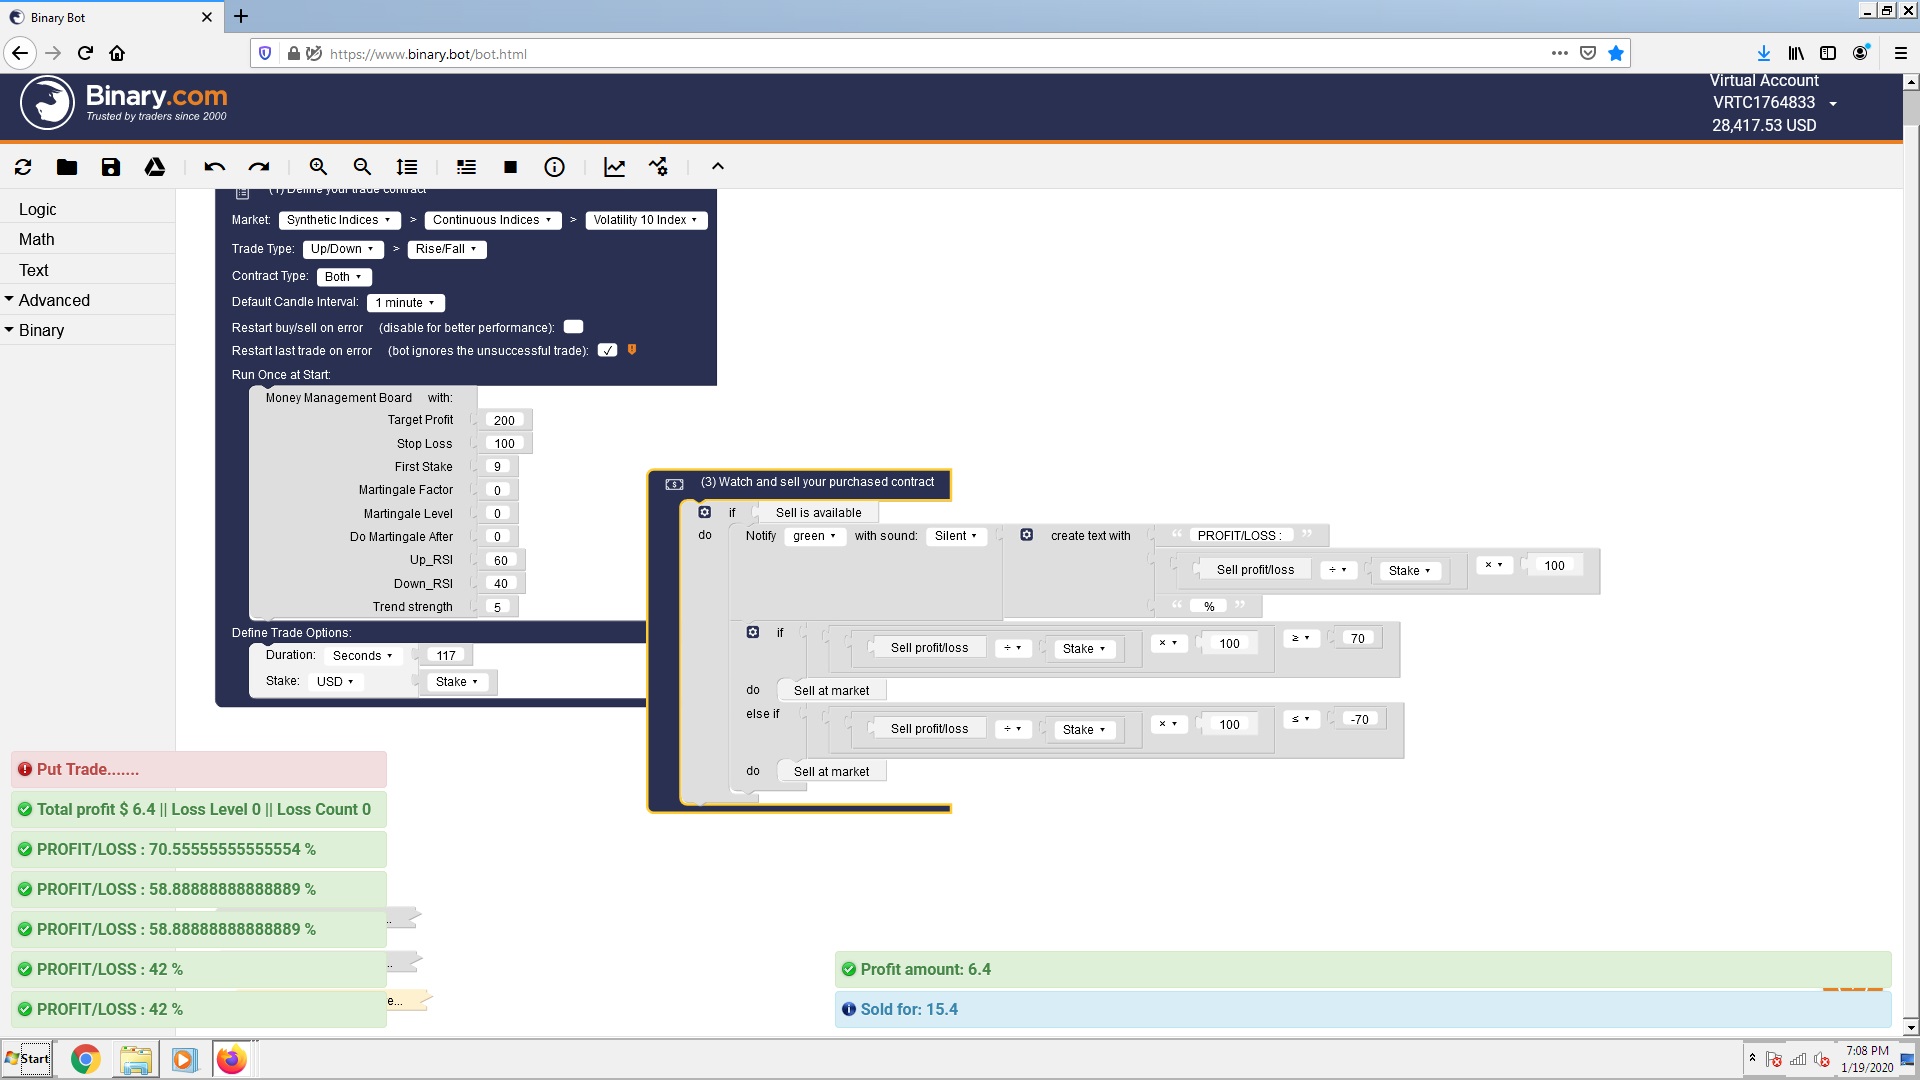Switch to the Logic blocks category
1920x1080 pixels.
pos(38,209)
